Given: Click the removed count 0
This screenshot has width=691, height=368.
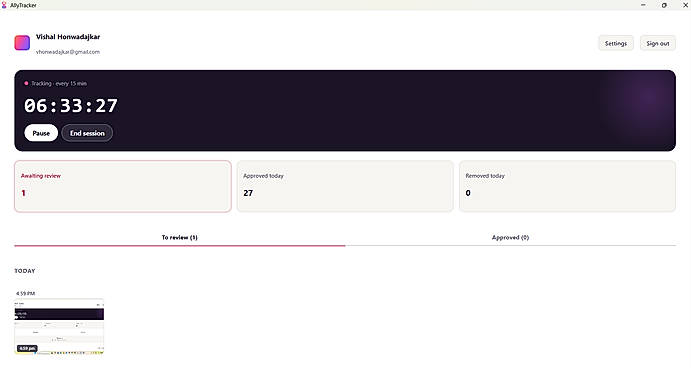Looking at the screenshot, I should pos(468,193).
